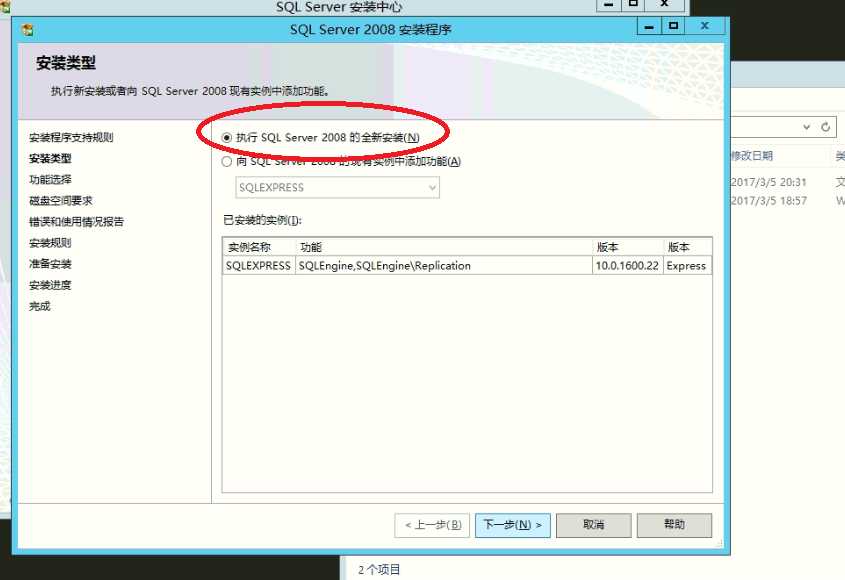Click the 下一步(N) next button
Screen dimensions: 845x580
pyautogui.click(x=512, y=525)
